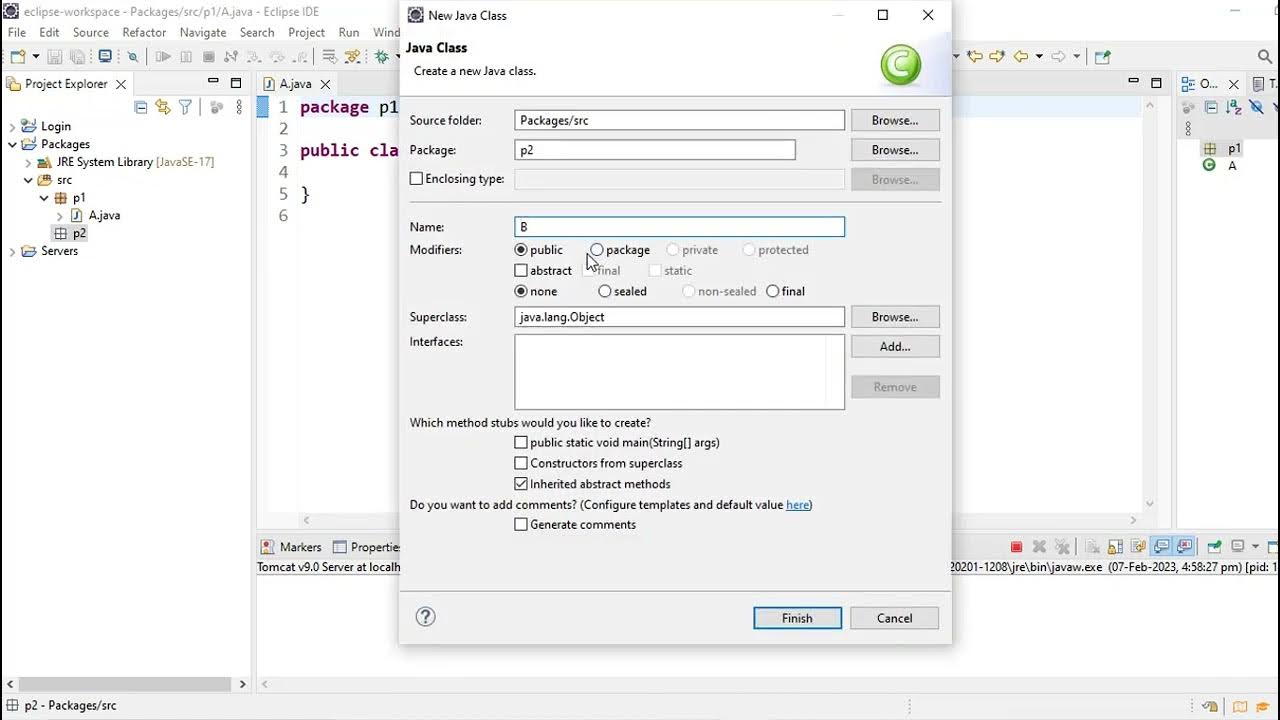Open the Navigate menu
The height and width of the screenshot is (720, 1280).
(203, 32)
